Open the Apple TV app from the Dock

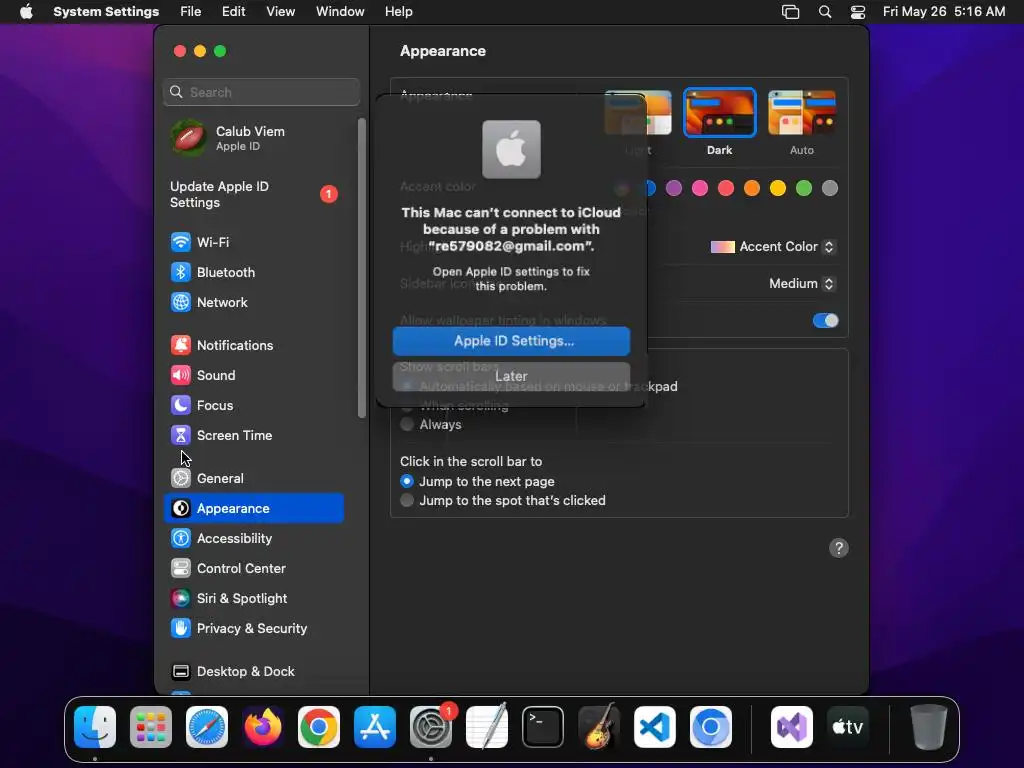(848, 727)
